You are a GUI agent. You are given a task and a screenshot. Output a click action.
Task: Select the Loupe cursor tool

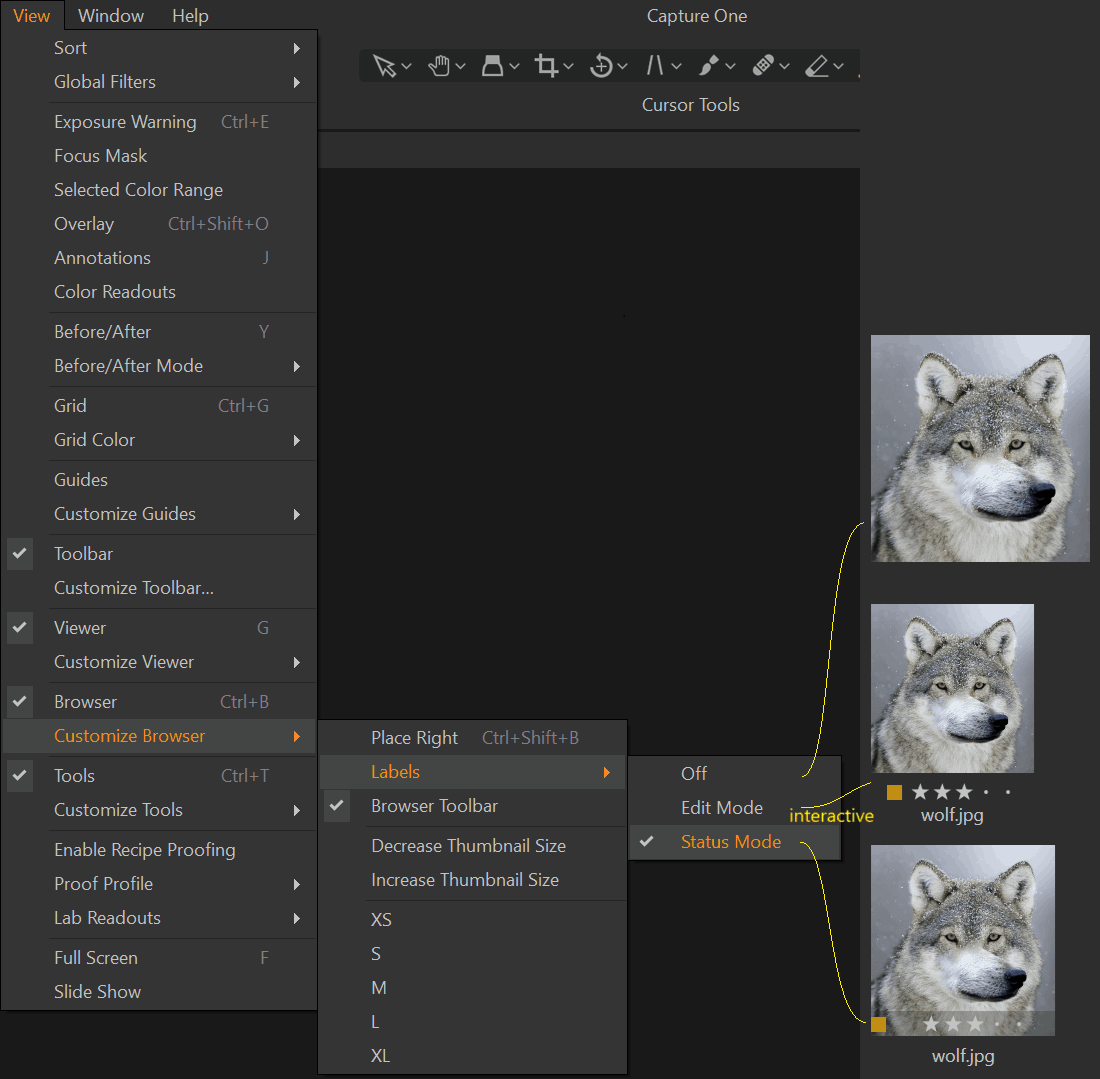click(x=492, y=66)
